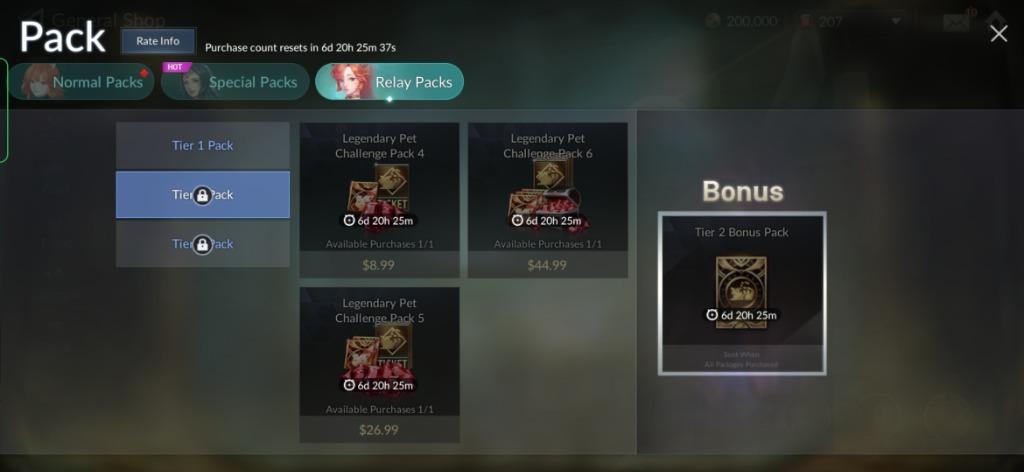
Task: Buy Challenge Pack 4 for $8.99
Action: click(x=379, y=265)
